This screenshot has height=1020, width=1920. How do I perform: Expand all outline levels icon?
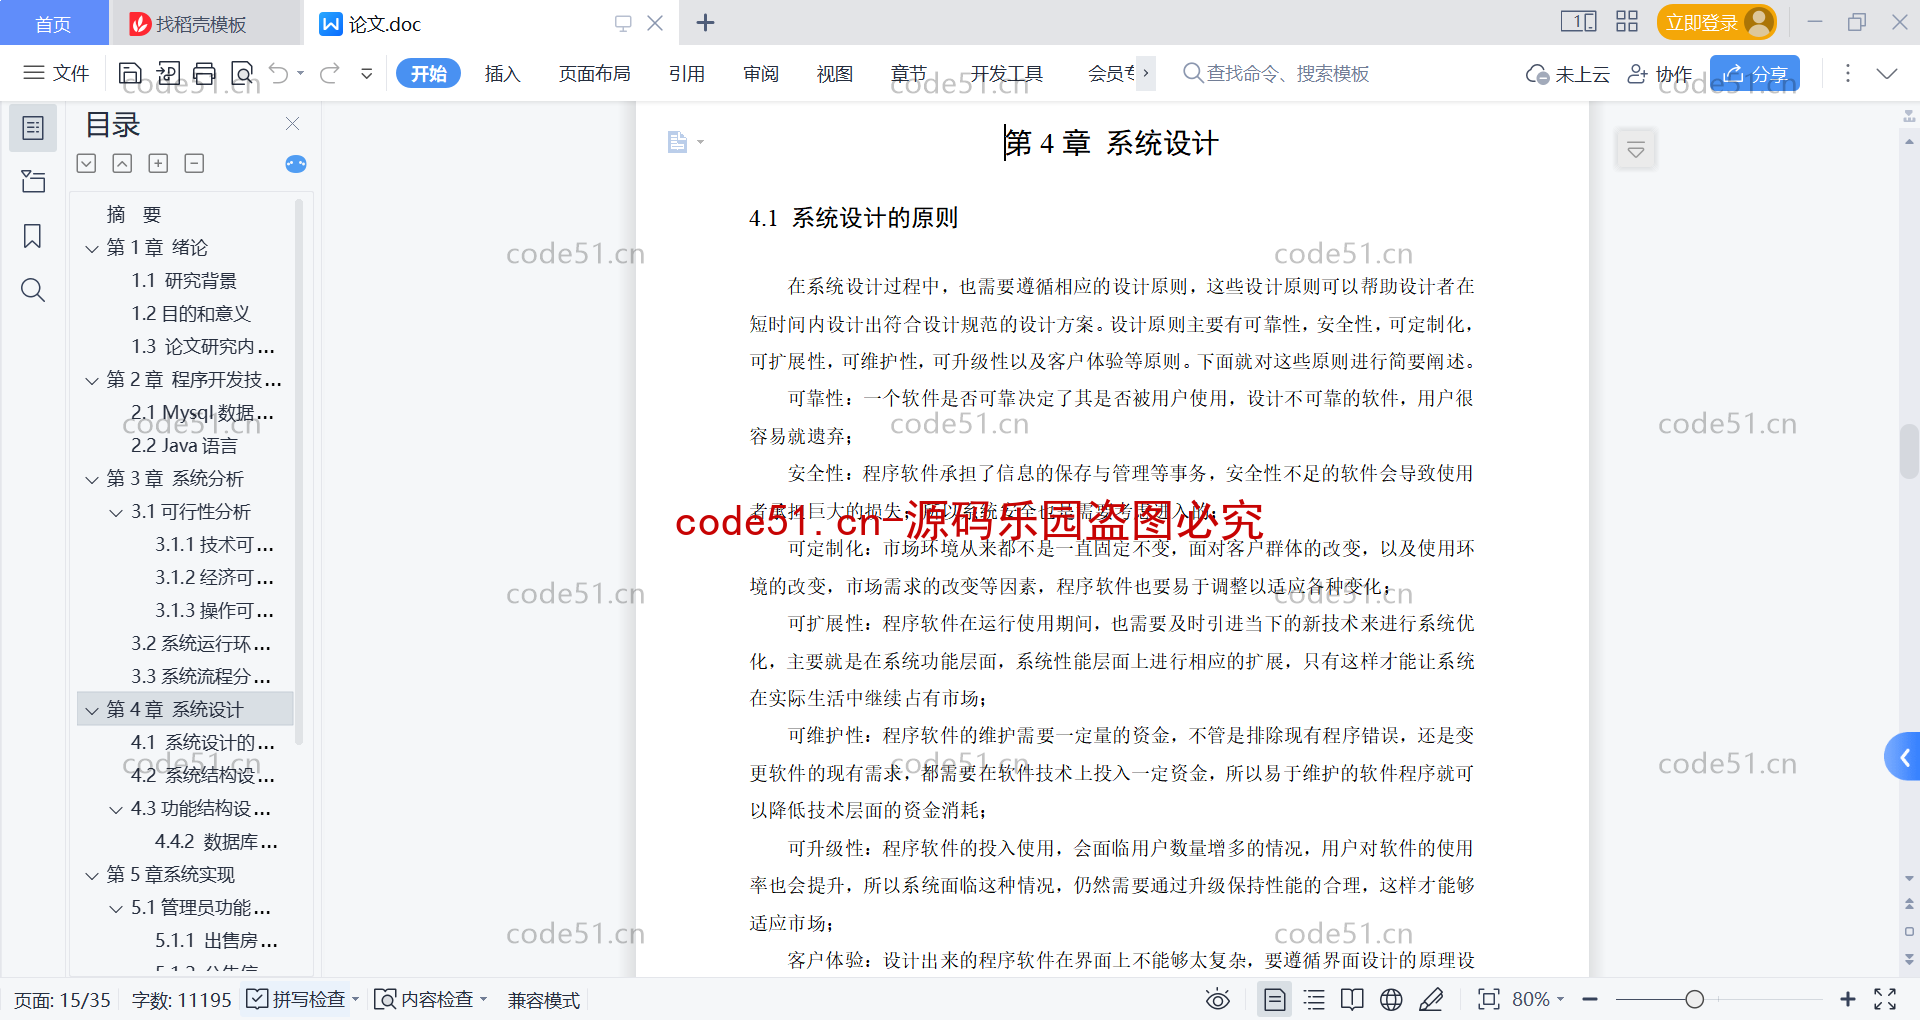point(87,163)
